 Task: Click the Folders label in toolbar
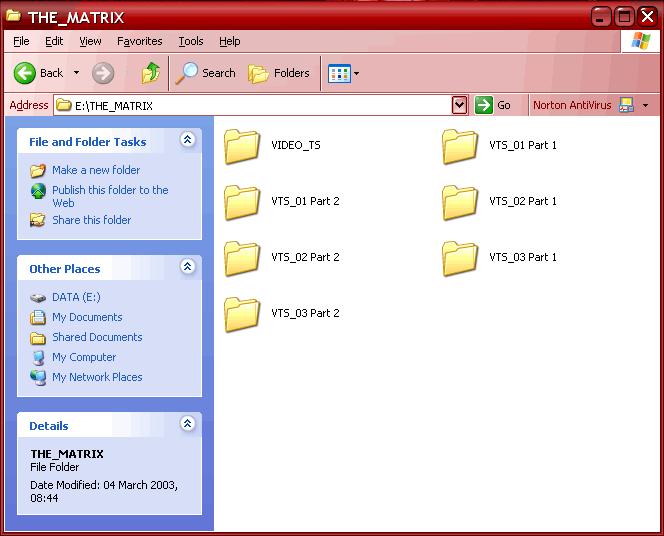click(x=292, y=73)
